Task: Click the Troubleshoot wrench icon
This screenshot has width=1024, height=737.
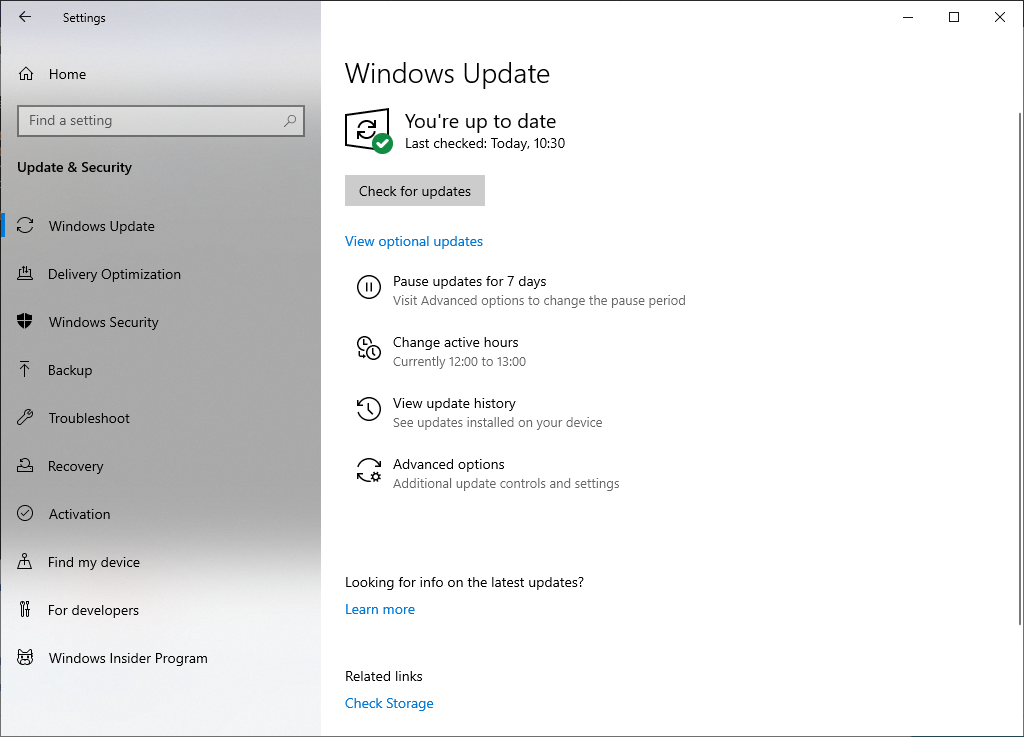Action: click(x=25, y=418)
